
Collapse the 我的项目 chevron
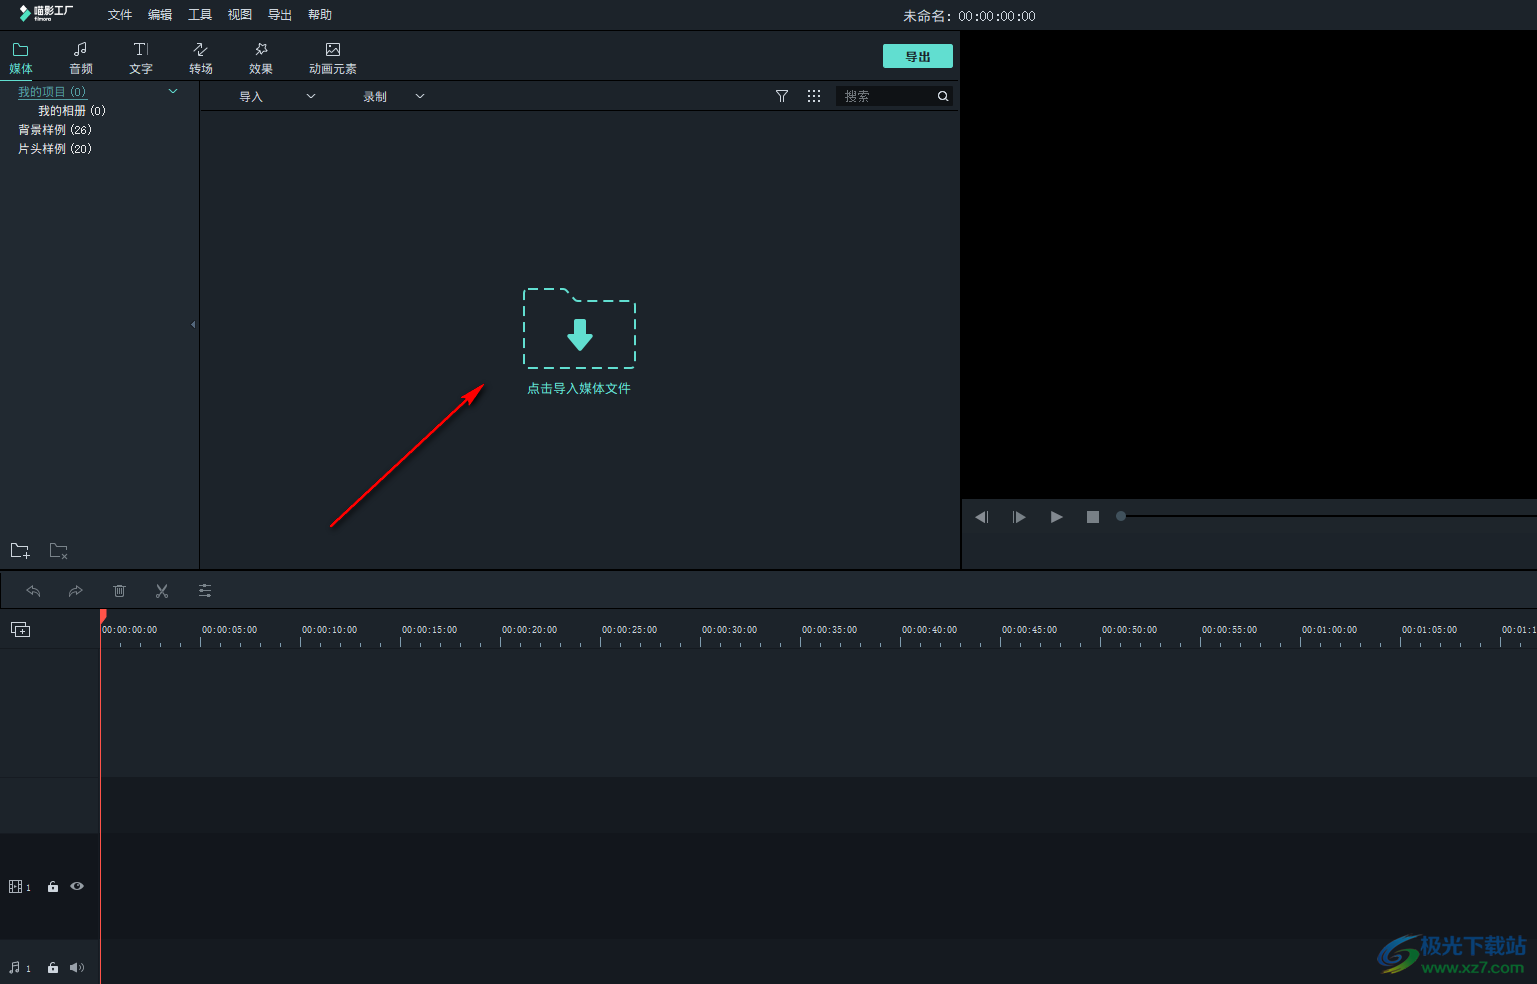click(173, 91)
